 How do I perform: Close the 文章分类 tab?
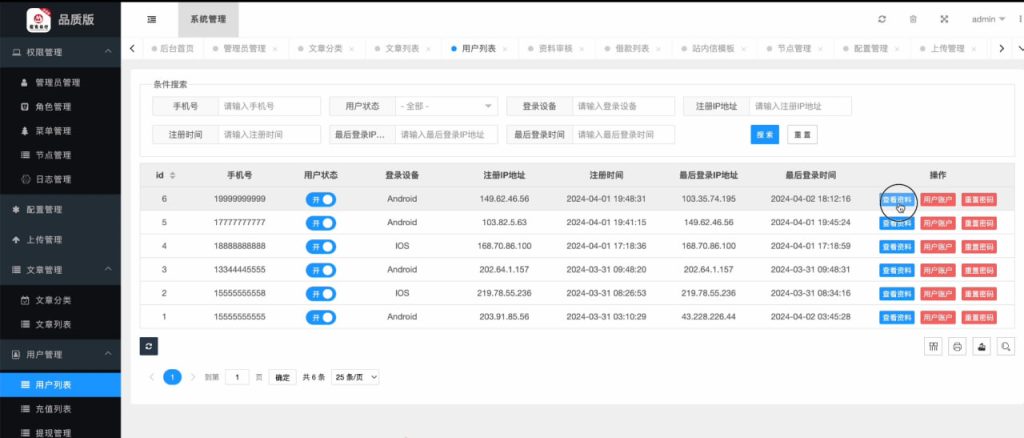[351, 49]
